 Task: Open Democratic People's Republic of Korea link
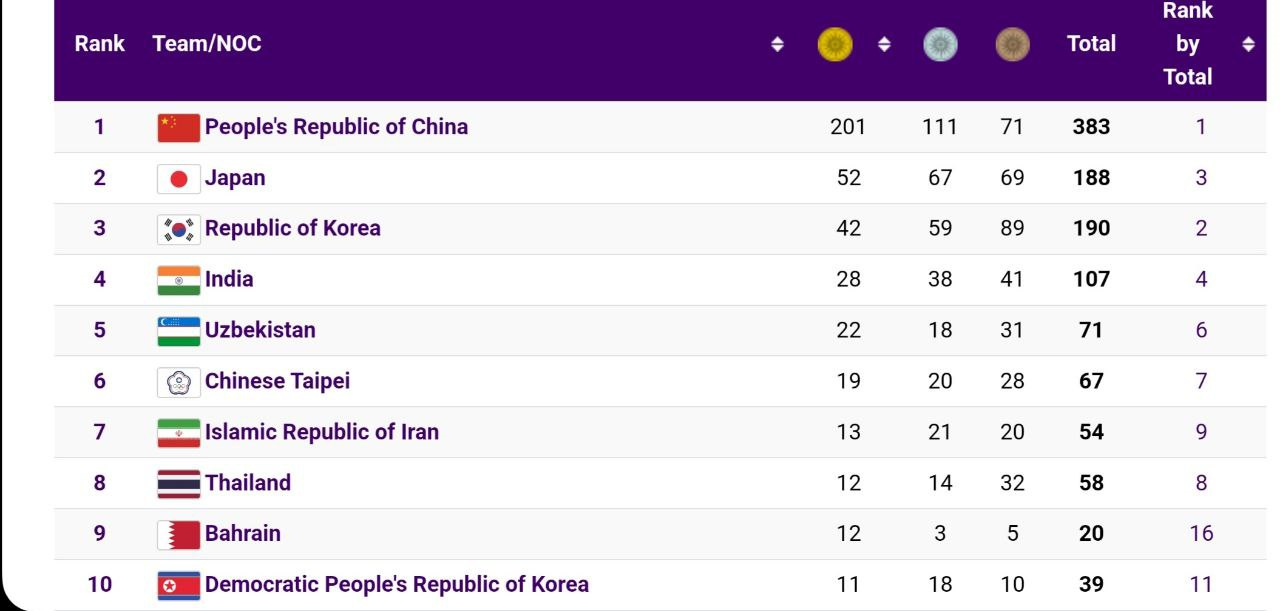click(396, 584)
